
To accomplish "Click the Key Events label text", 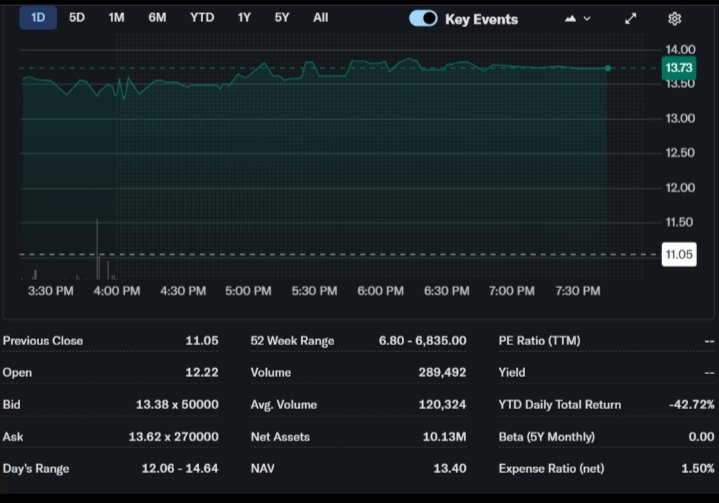I will [x=481, y=19].
